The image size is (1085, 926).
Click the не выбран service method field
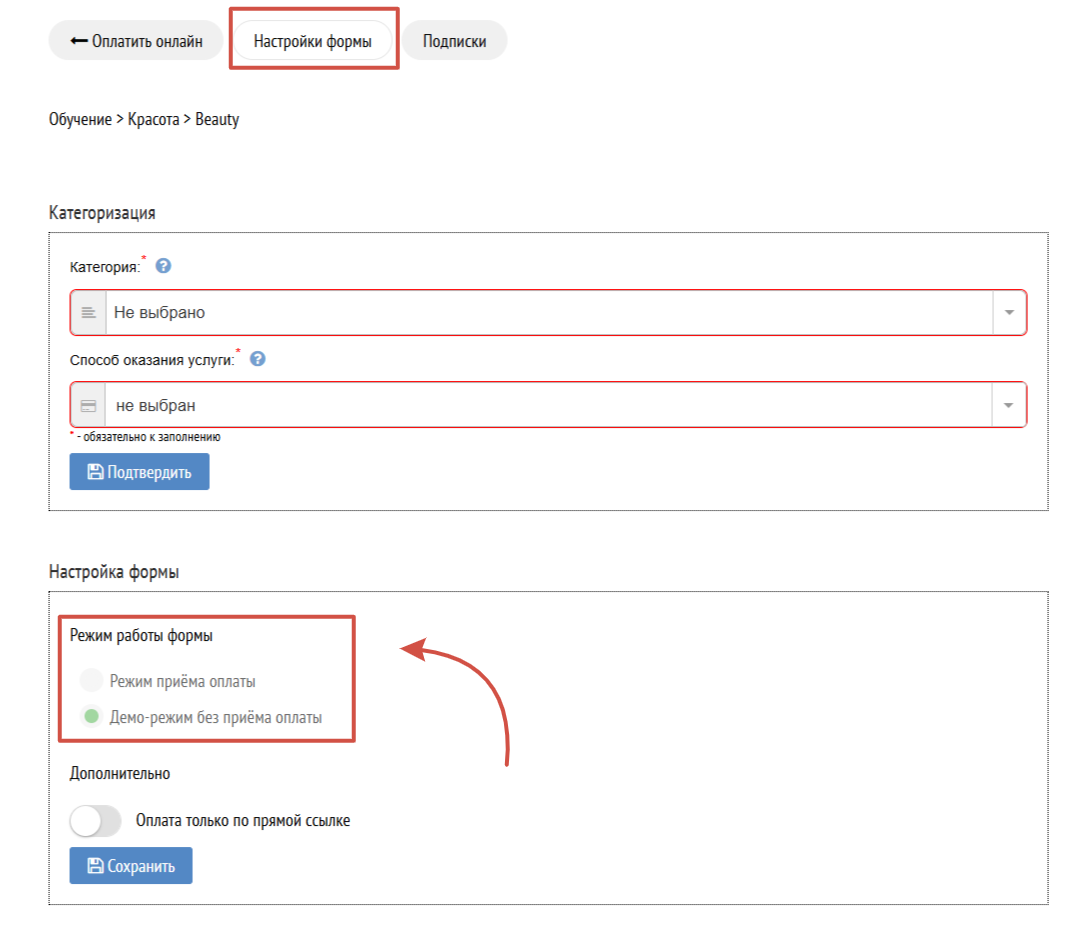click(548, 405)
